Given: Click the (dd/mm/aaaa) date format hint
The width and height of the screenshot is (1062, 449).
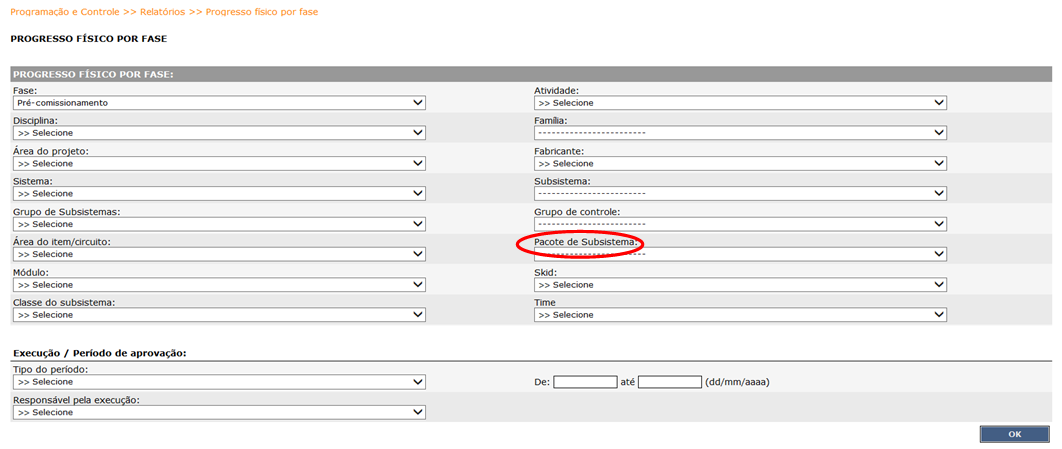Looking at the screenshot, I should pyautogui.click(x=738, y=382).
